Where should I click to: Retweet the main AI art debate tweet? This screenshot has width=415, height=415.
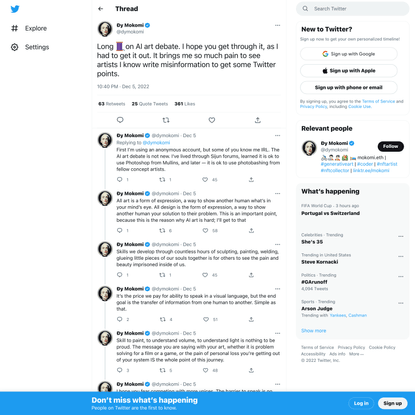[166, 120]
